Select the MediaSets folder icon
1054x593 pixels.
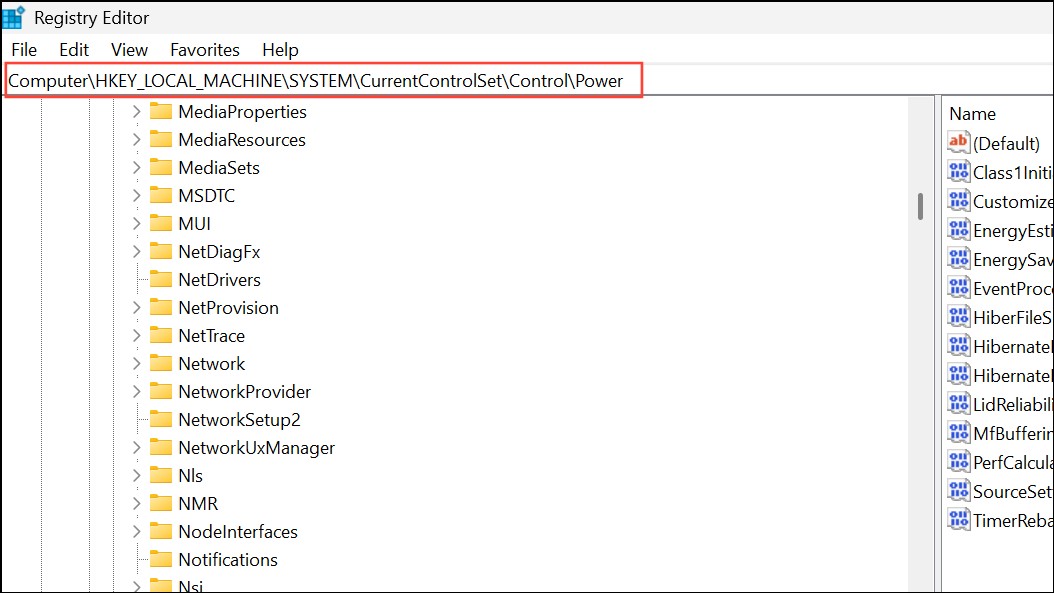pyautogui.click(x=161, y=167)
